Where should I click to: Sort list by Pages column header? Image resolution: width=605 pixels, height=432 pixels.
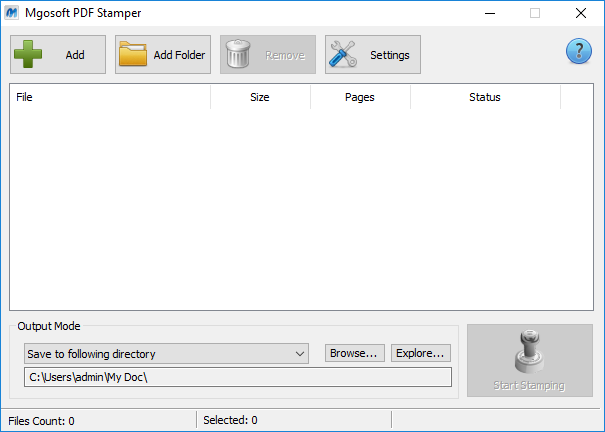point(360,97)
